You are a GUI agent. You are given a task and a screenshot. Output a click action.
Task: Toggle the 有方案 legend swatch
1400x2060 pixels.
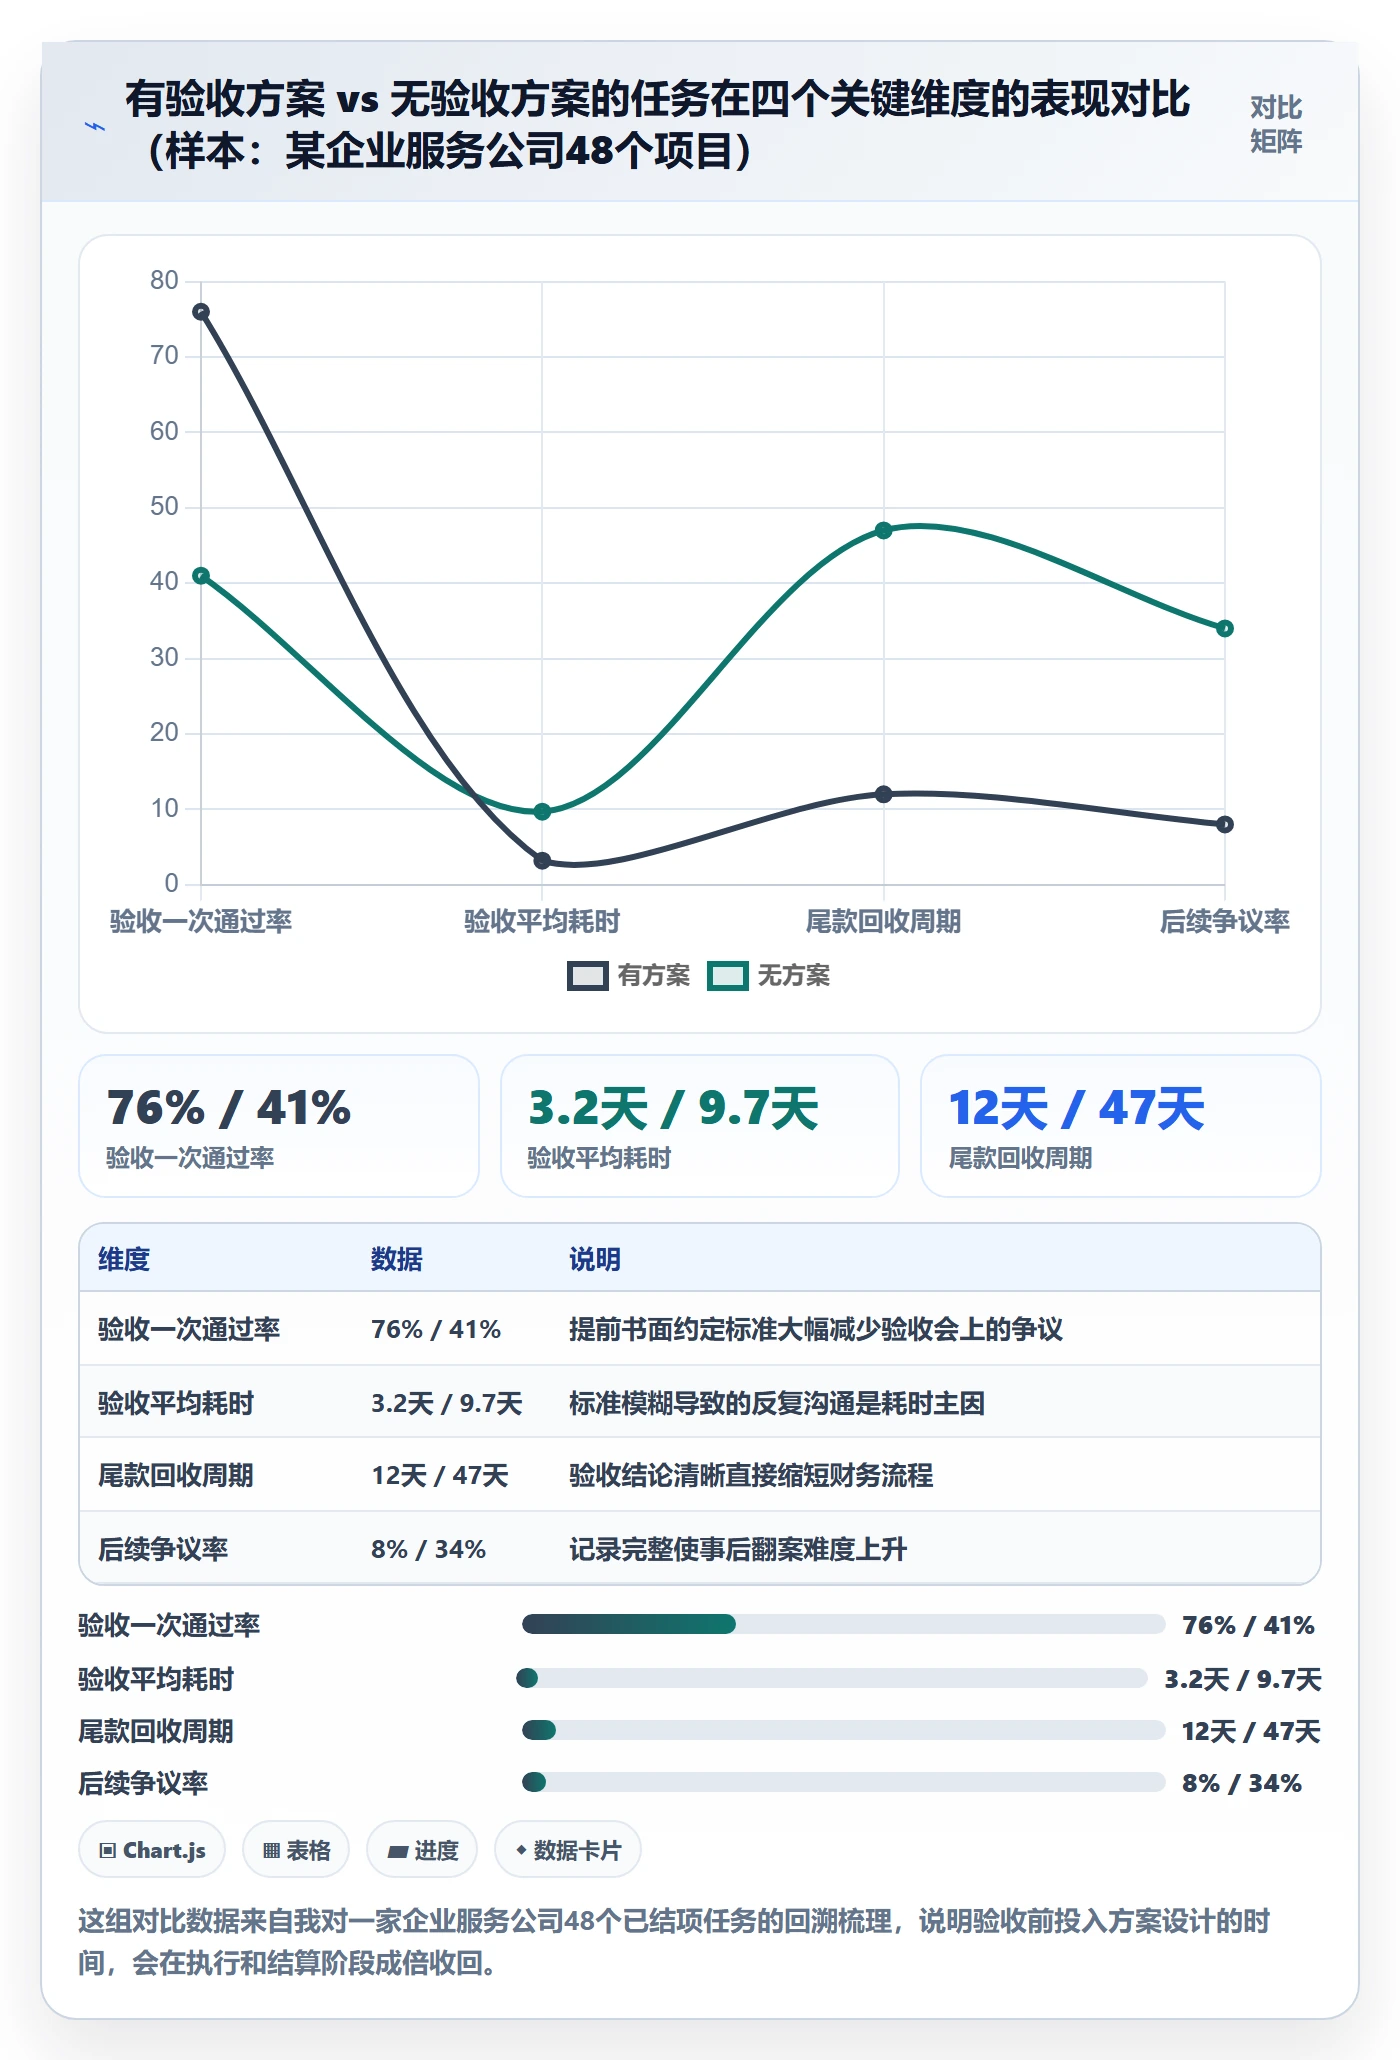588,976
